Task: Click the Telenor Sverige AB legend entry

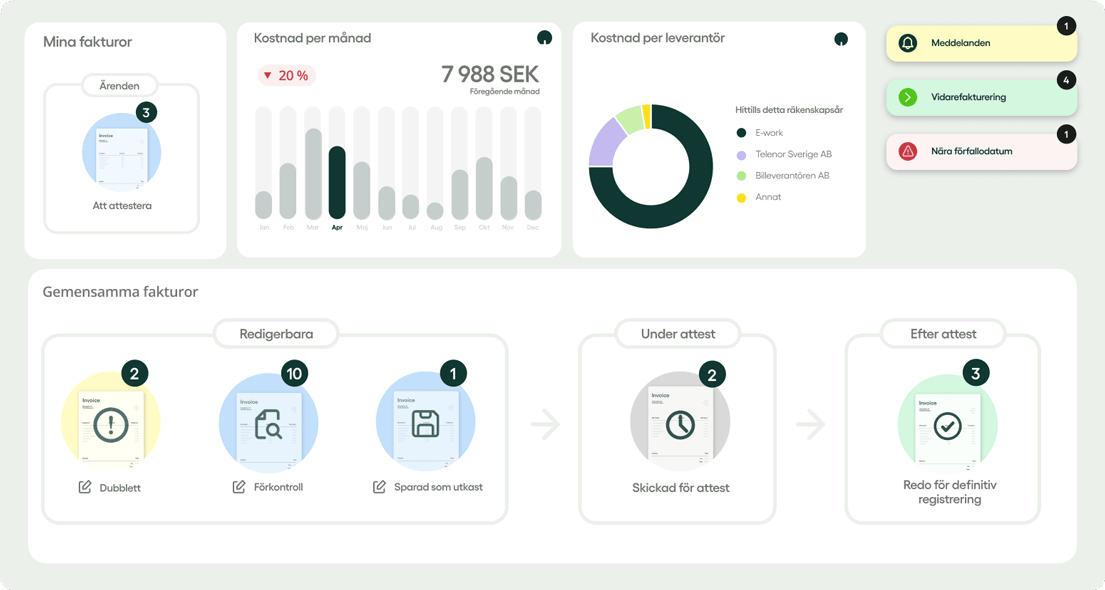Action: point(784,154)
